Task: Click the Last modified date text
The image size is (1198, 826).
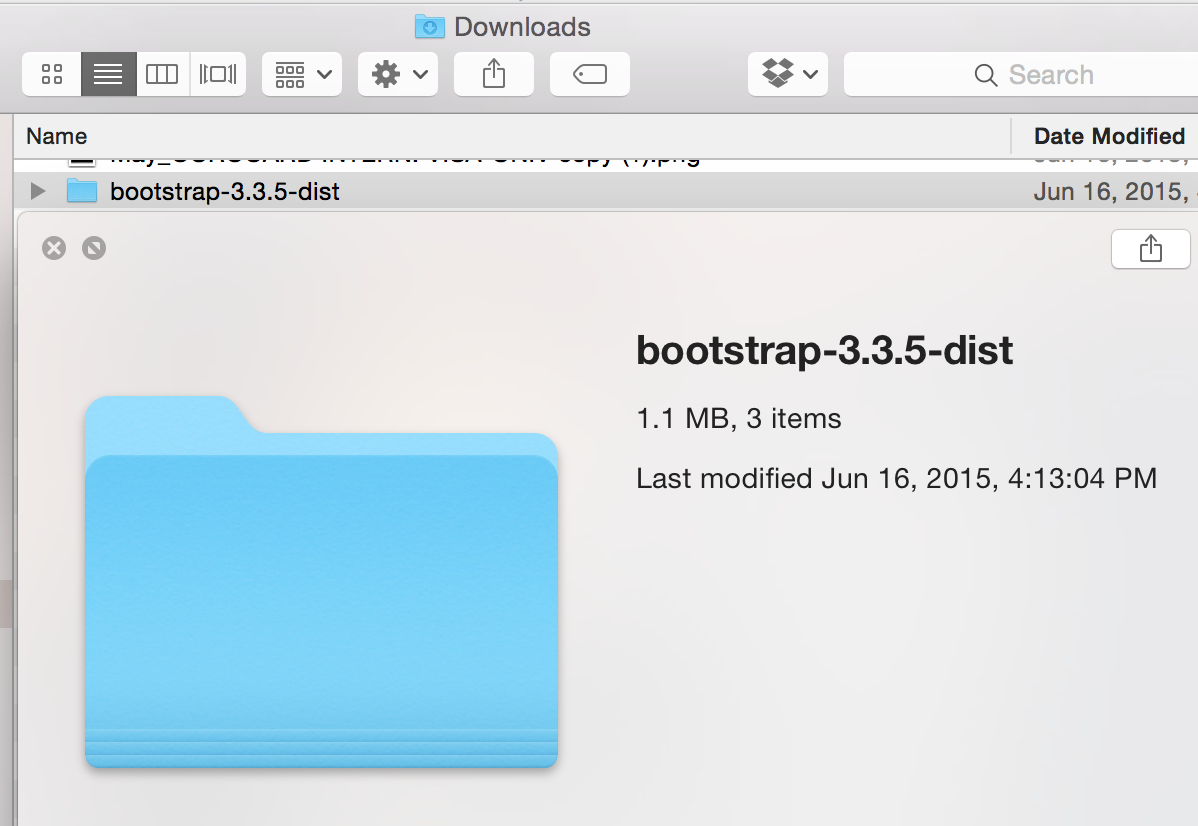Action: tap(897, 478)
